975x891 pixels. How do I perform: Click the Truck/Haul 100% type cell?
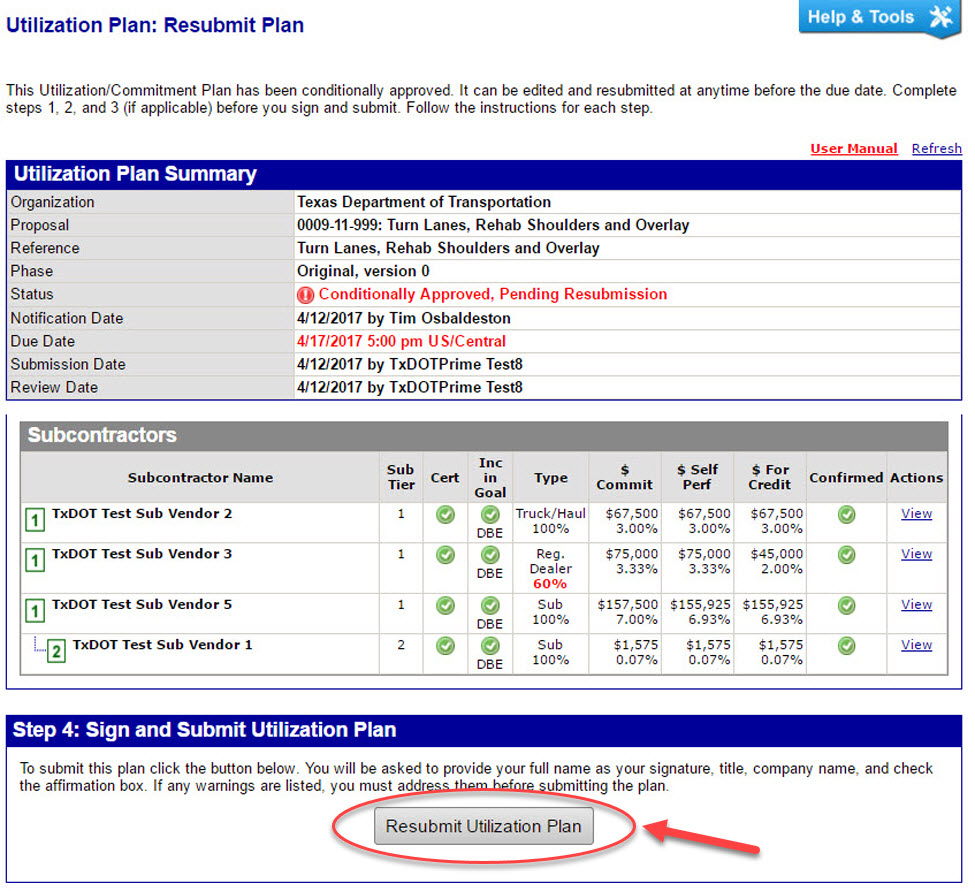point(551,521)
